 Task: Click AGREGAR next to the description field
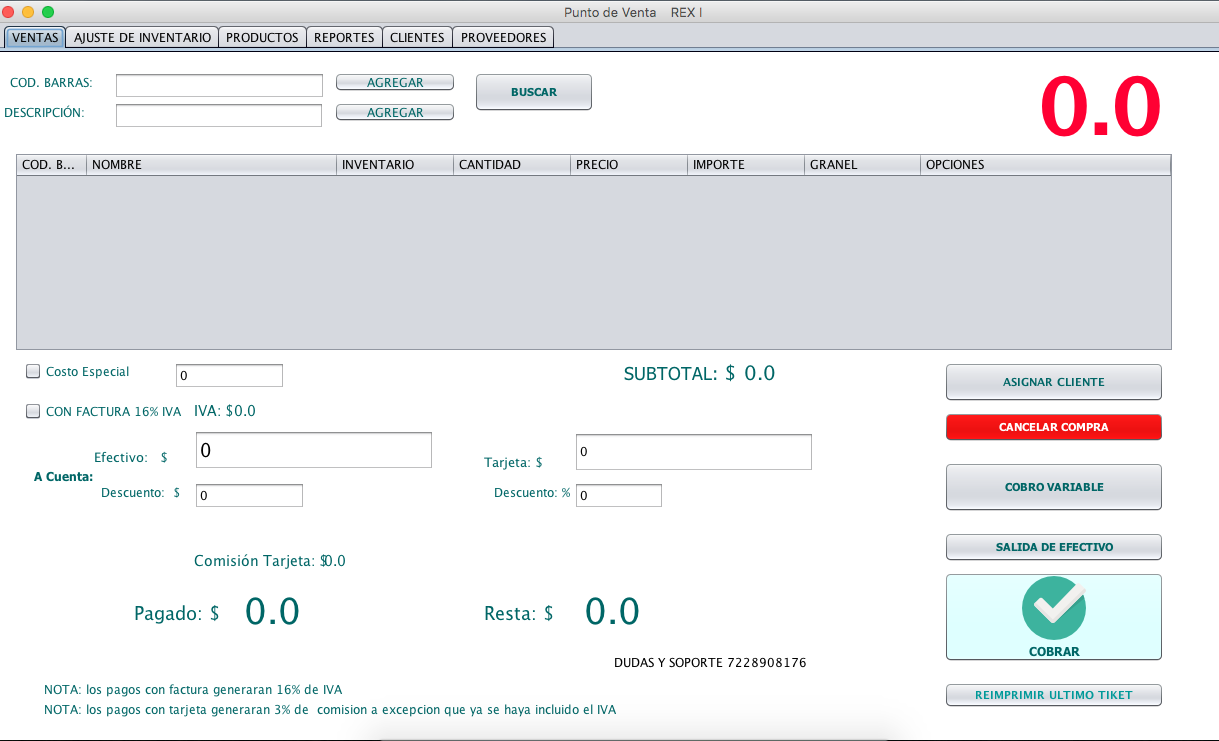click(x=395, y=113)
